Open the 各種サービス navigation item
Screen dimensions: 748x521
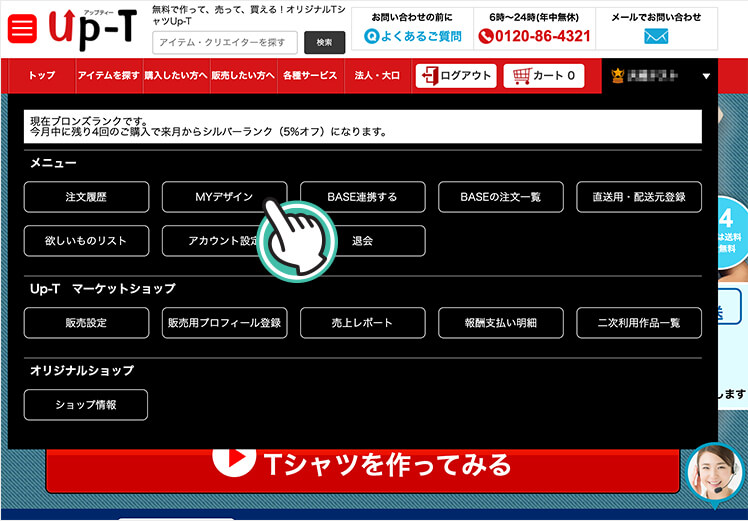click(310, 76)
